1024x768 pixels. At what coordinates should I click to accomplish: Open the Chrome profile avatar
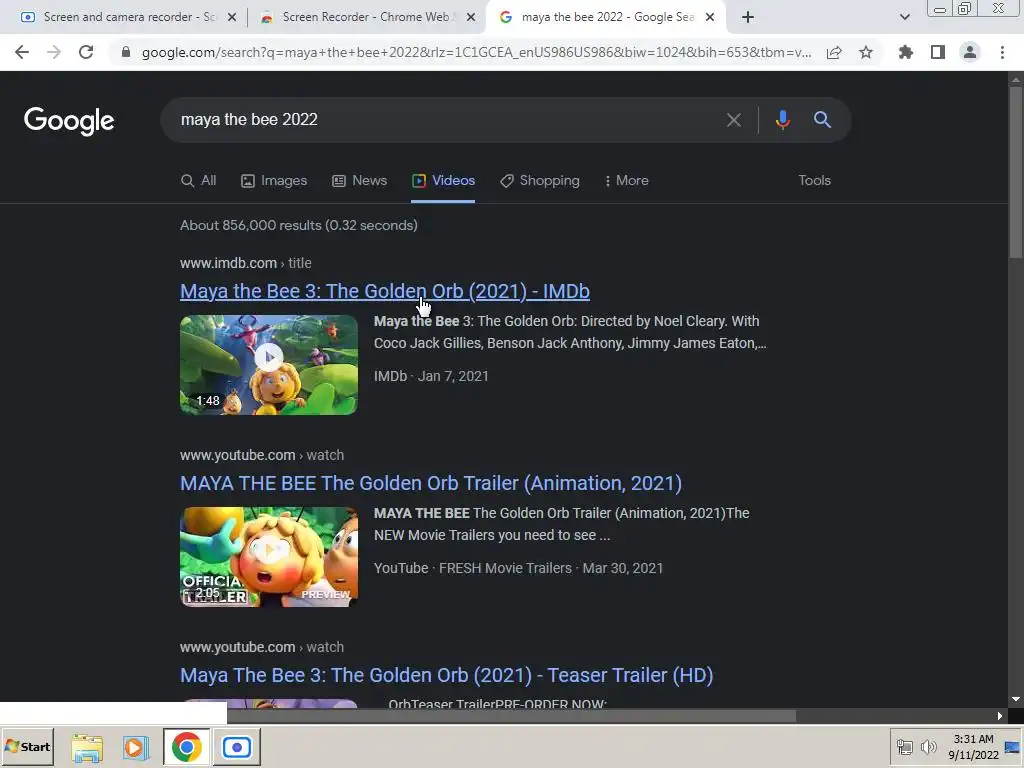point(970,52)
